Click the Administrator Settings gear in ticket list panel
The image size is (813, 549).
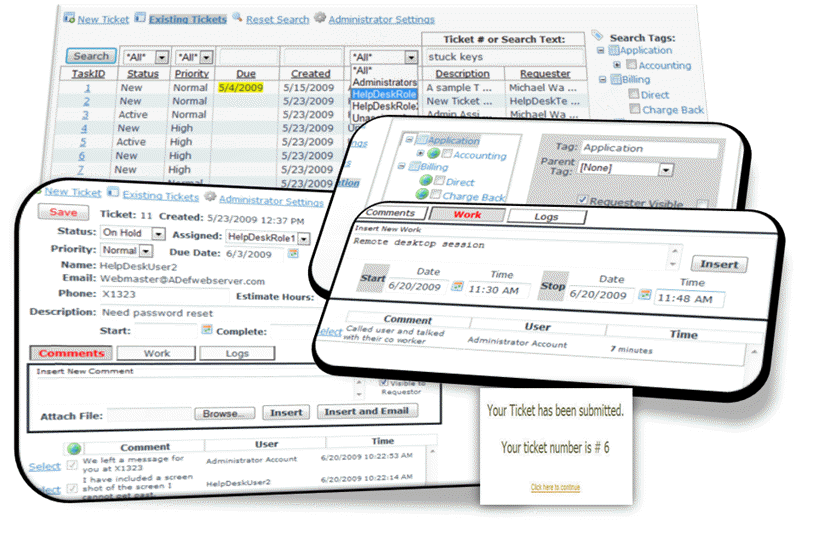320,18
